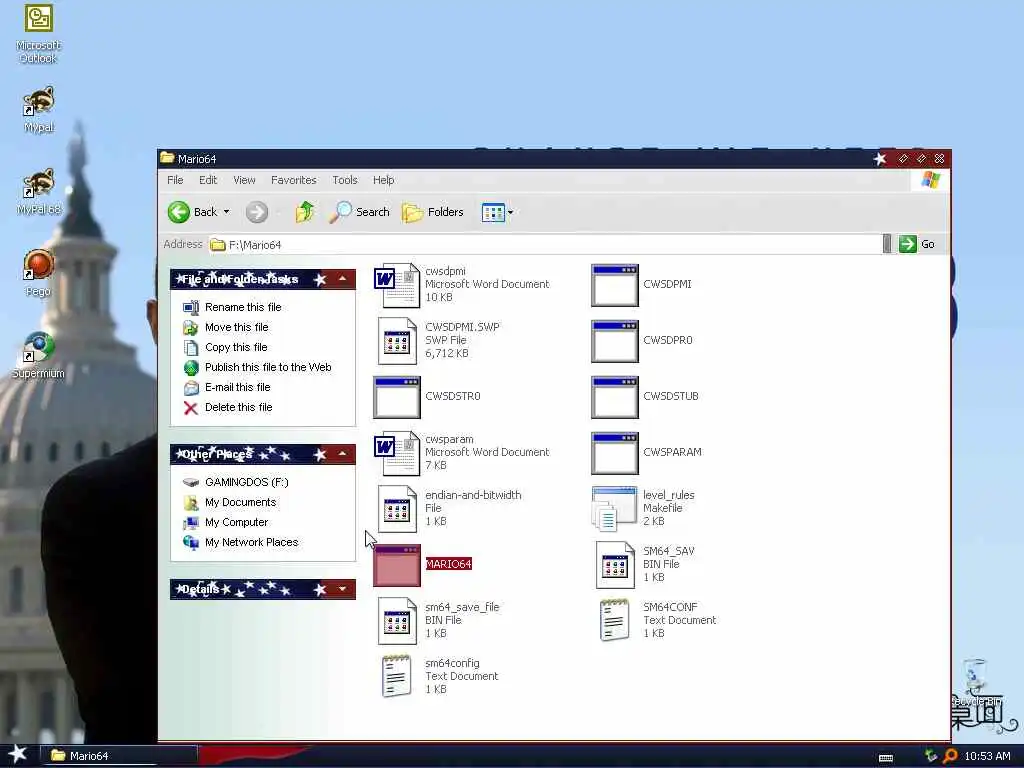Open the Favorites menu
Image resolution: width=1024 pixels, height=768 pixels.
click(x=293, y=180)
